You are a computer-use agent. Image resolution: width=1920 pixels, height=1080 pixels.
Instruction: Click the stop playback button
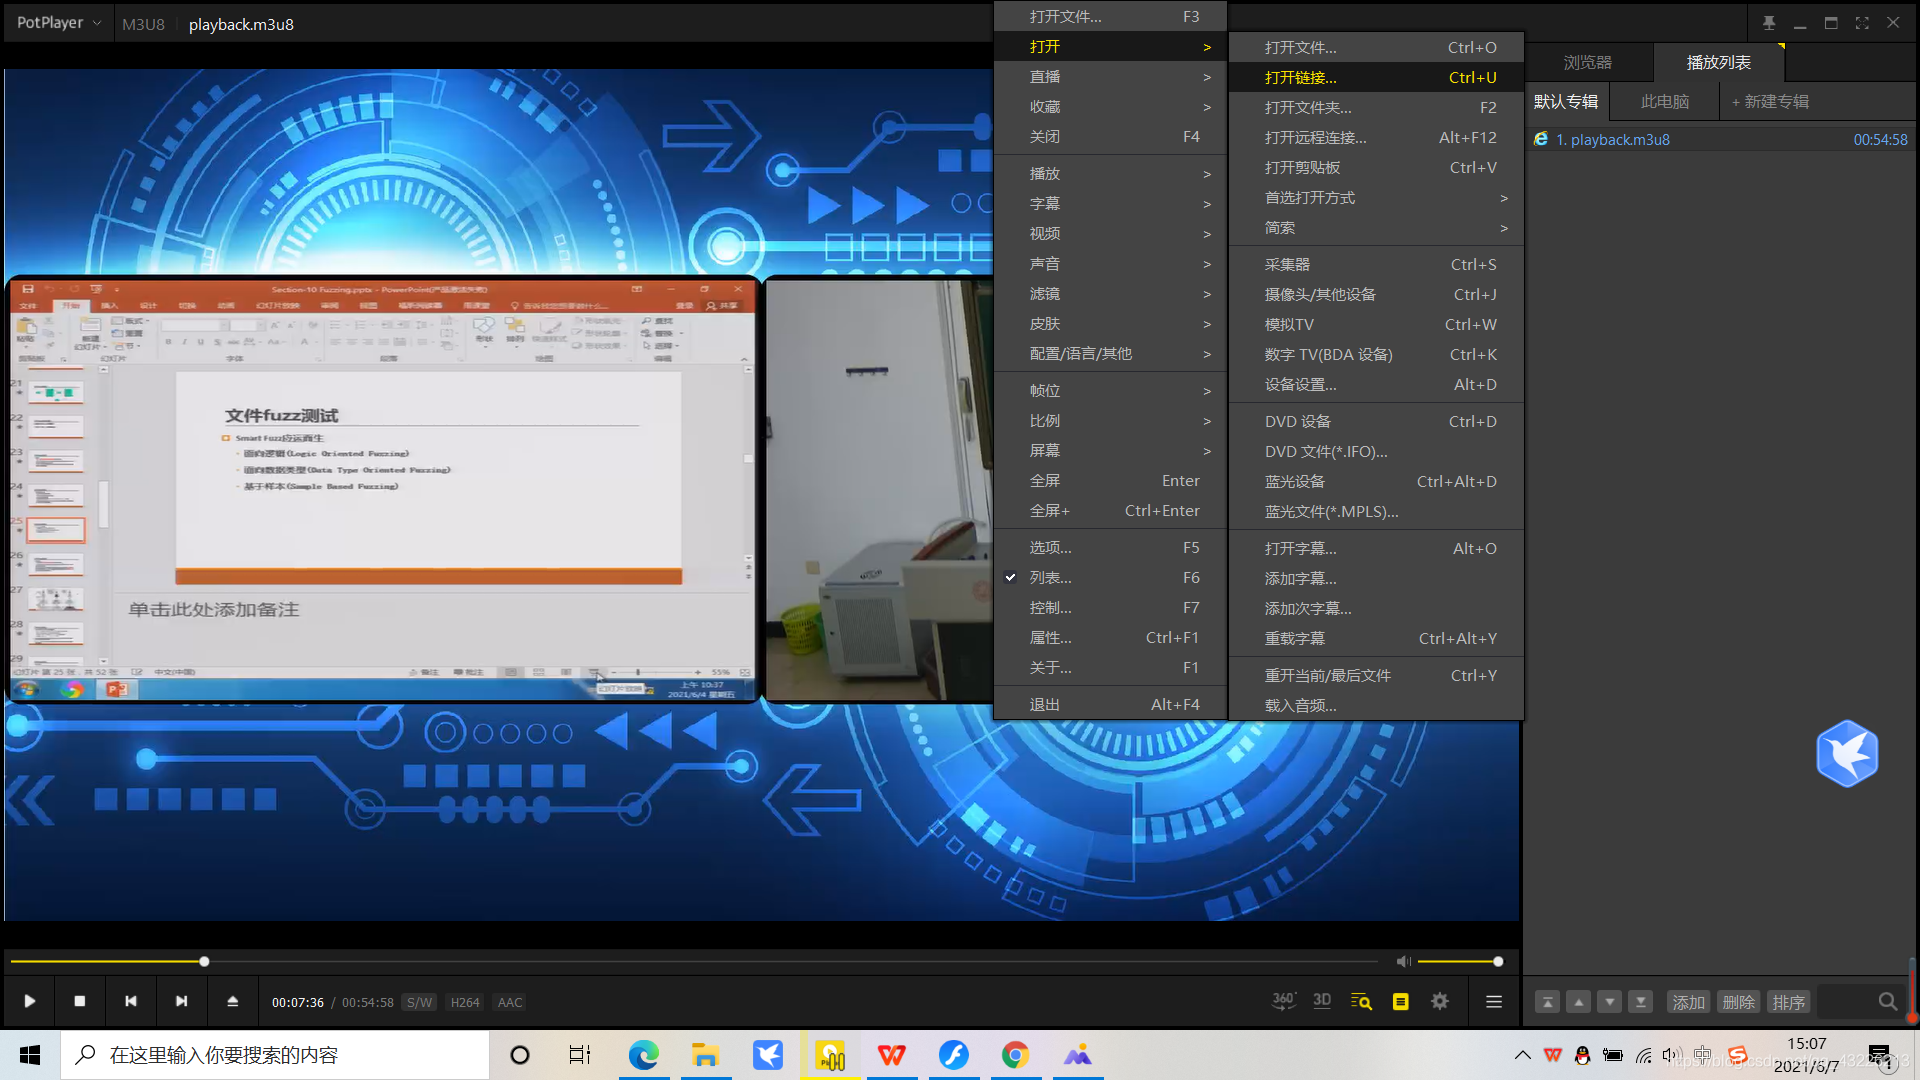coord(80,1001)
